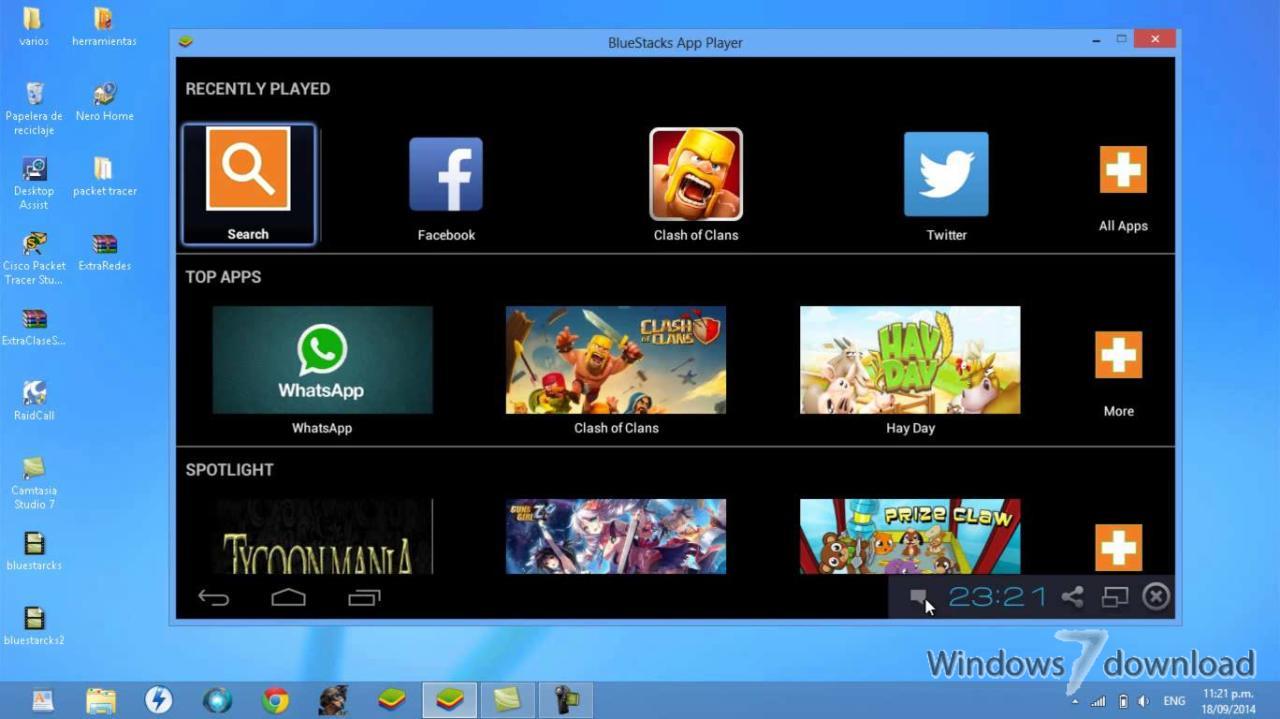
Task: Open the volume control in system tray
Action: tap(1143, 701)
